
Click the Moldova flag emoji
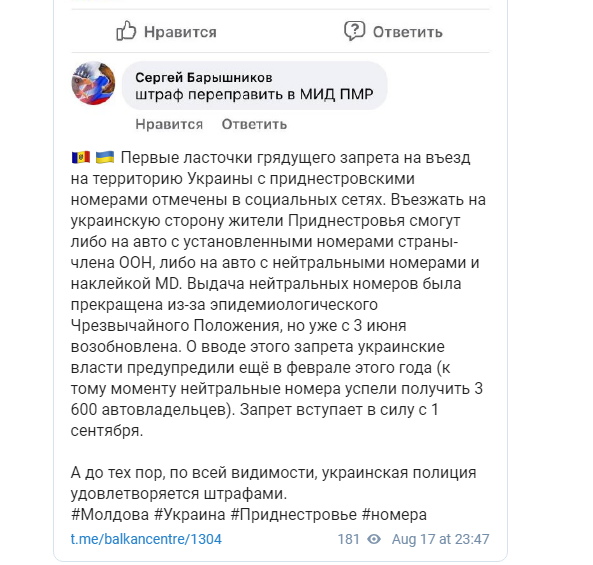[x=81, y=157]
